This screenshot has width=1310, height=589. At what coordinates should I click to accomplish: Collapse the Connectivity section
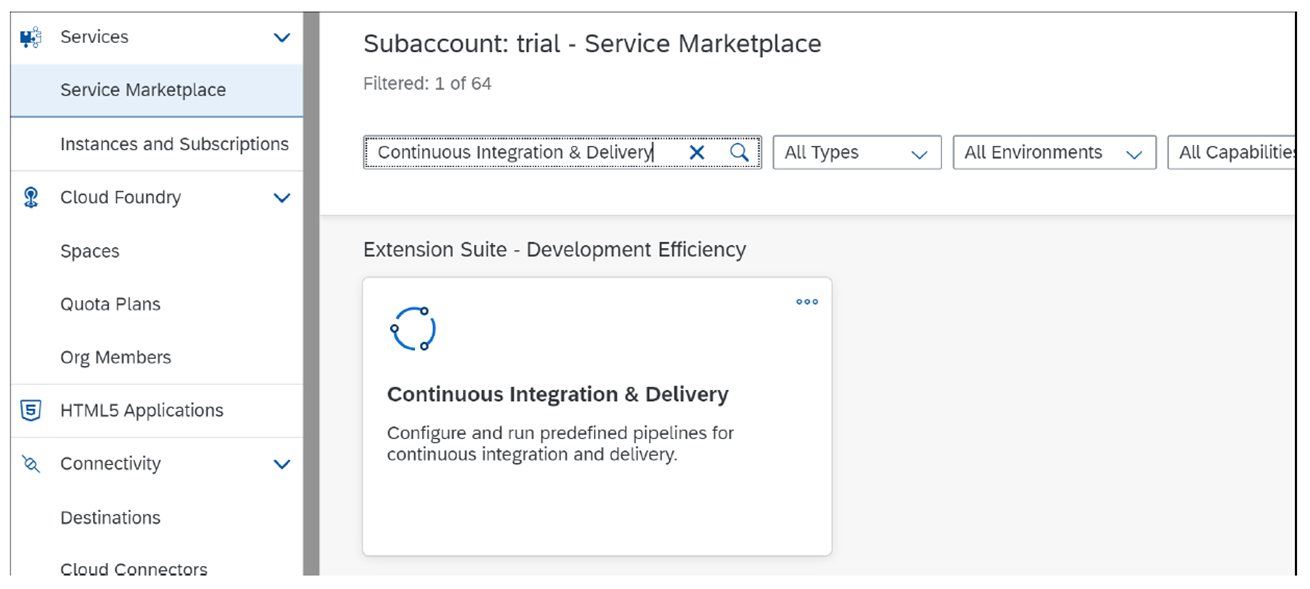281,463
